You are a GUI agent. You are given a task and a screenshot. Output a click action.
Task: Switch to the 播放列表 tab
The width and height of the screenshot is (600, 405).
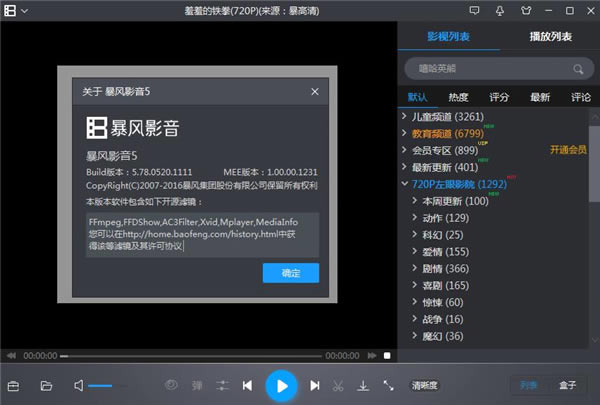point(550,37)
